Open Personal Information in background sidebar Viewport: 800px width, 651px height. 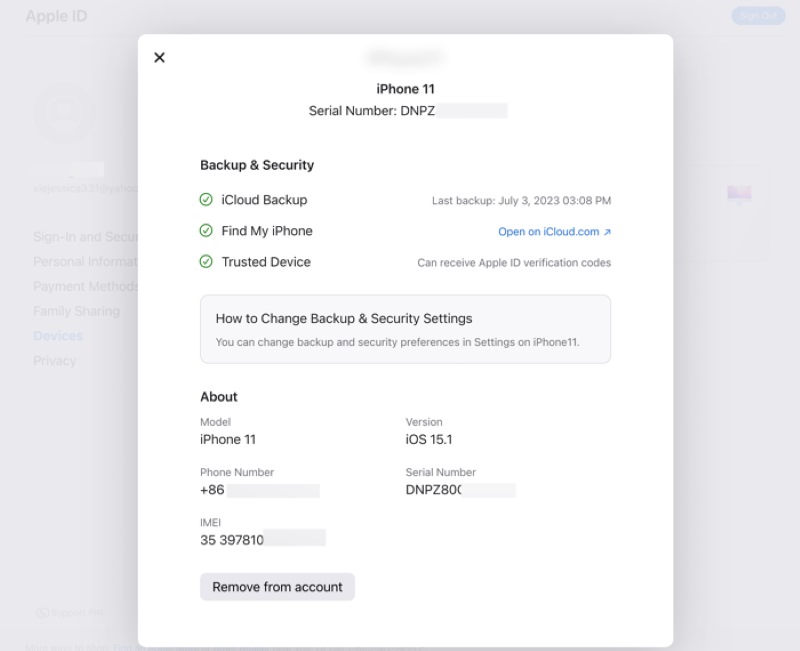click(85, 262)
